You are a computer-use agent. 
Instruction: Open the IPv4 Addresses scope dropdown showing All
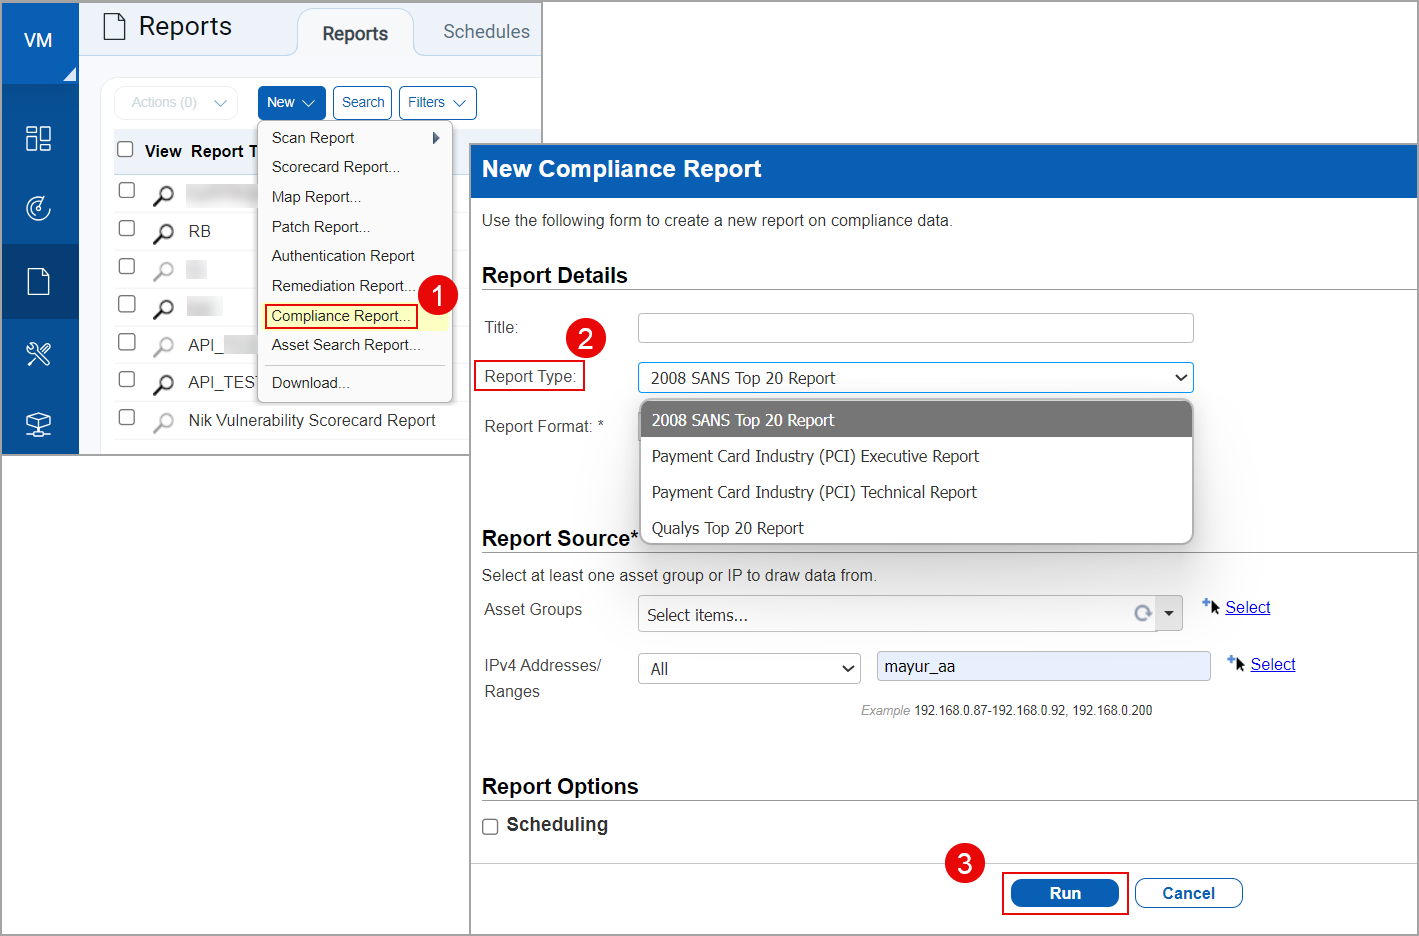tap(748, 668)
